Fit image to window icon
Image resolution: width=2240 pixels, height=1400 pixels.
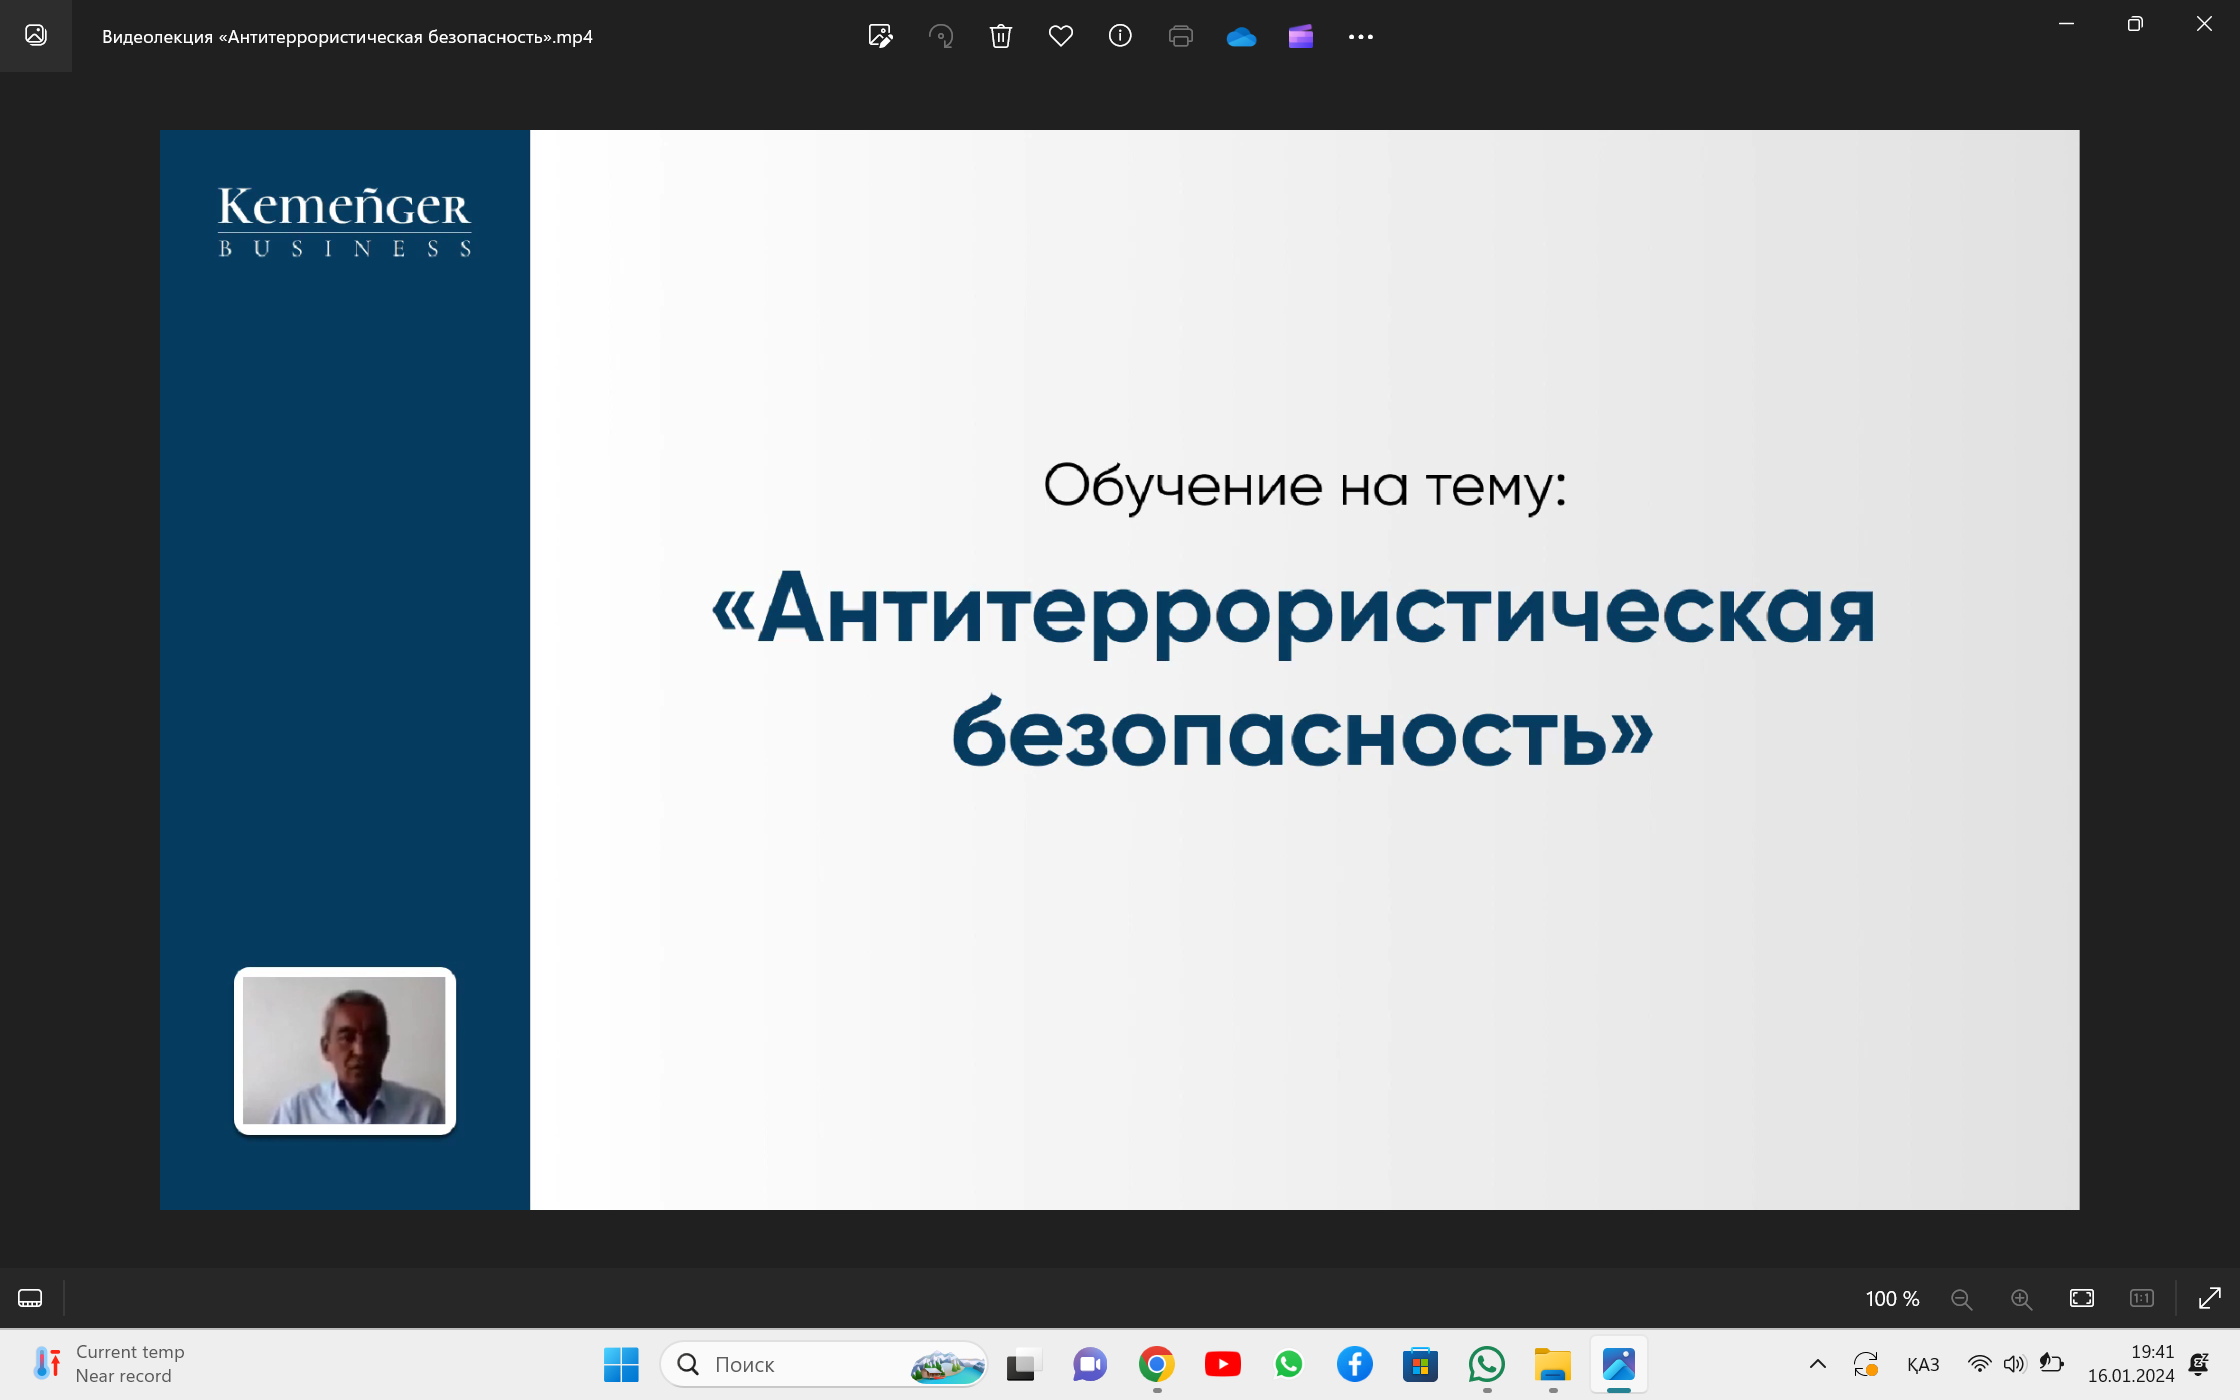(x=2082, y=1298)
